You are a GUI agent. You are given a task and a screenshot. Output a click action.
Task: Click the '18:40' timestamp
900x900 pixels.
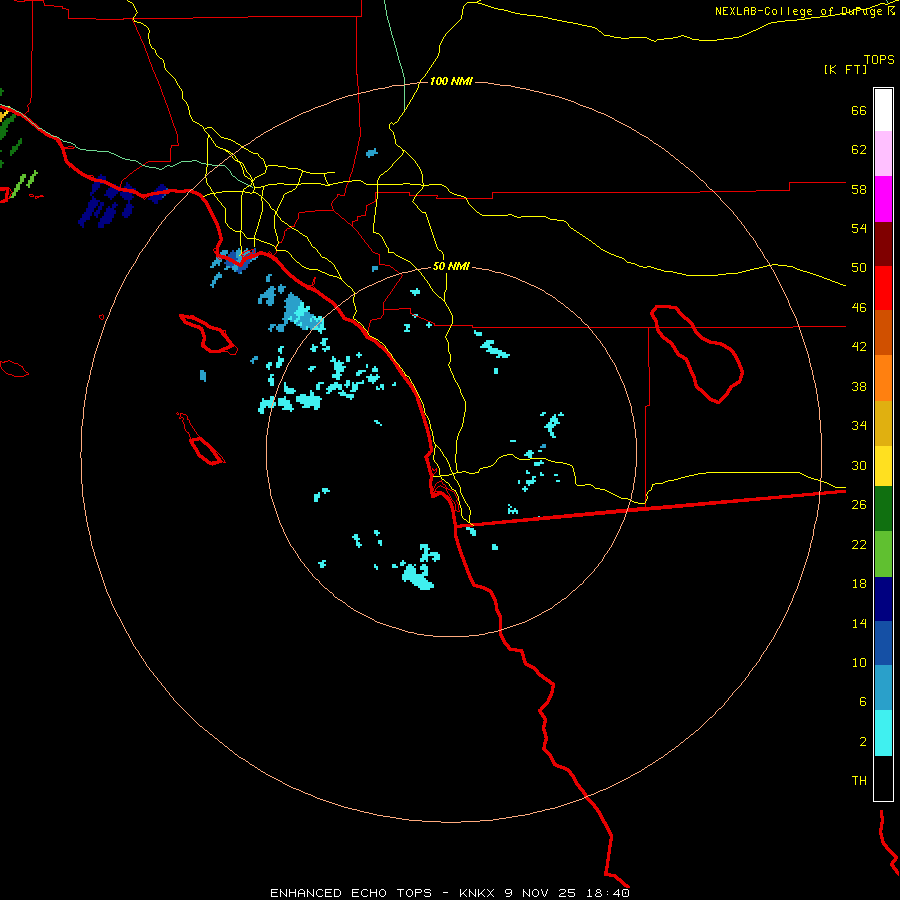tap(608, 893)
